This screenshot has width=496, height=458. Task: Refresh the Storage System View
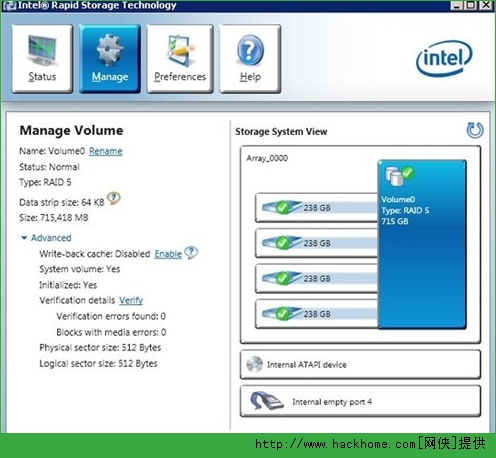point(475,130)
